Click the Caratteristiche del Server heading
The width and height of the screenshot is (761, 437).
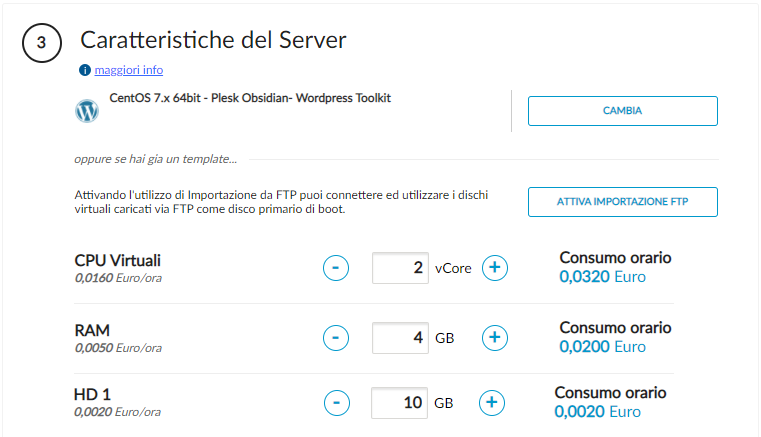pyautogui.click(x=213, y=41)
